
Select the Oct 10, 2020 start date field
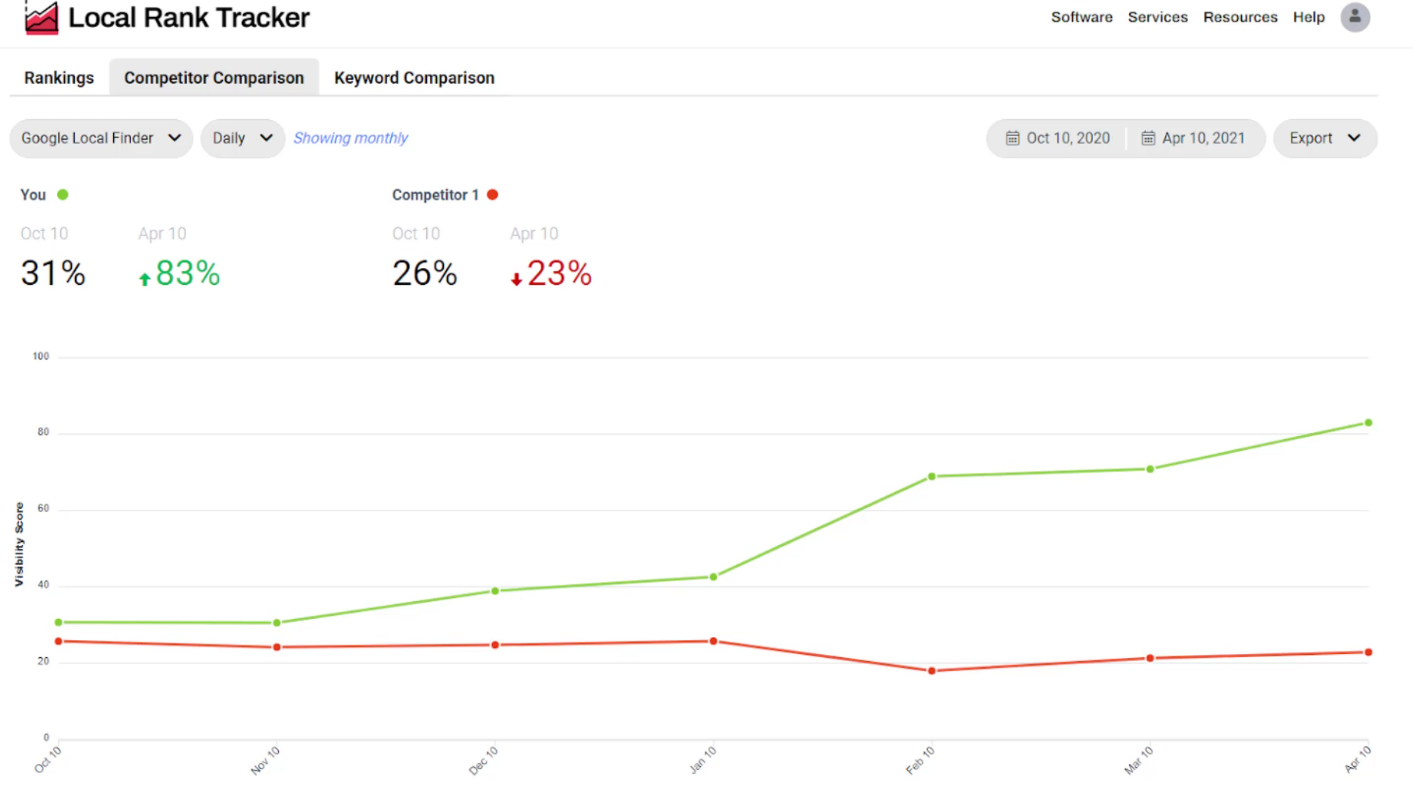(x=1067, y=138)
